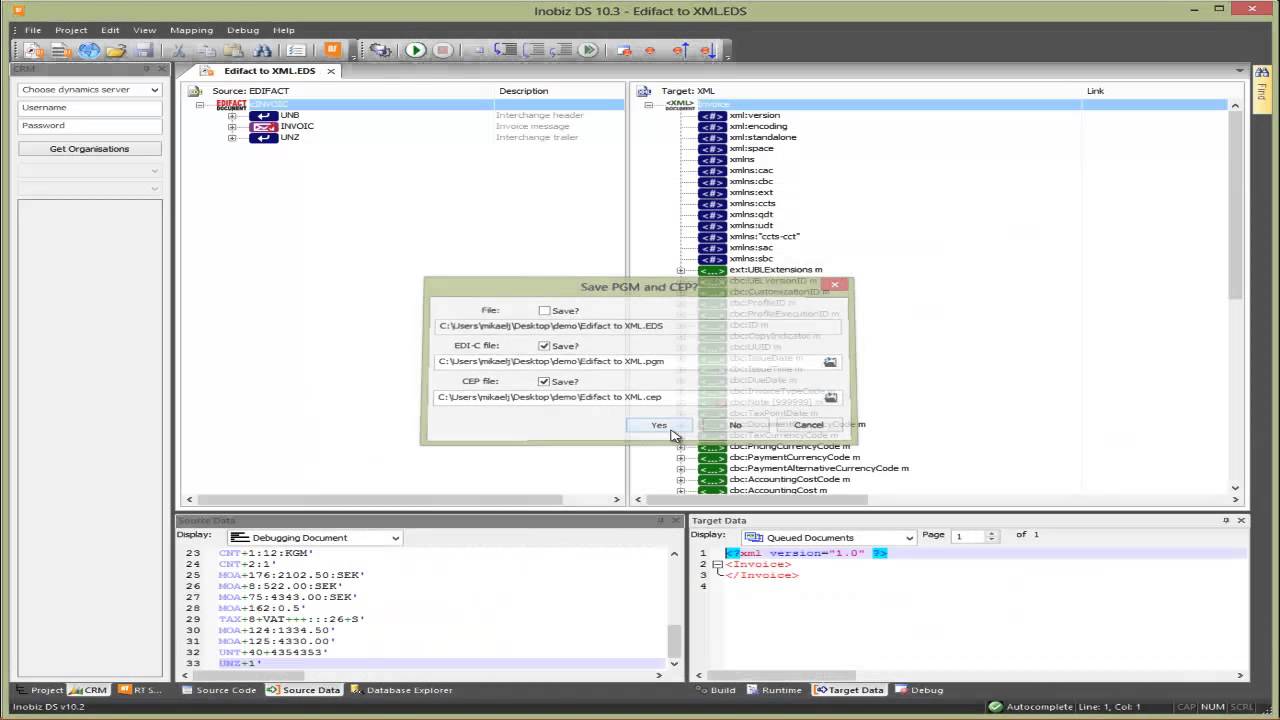1280x720 pixels.
Task: Click the green fast-forward run-all icon
Action: point(589,50)
